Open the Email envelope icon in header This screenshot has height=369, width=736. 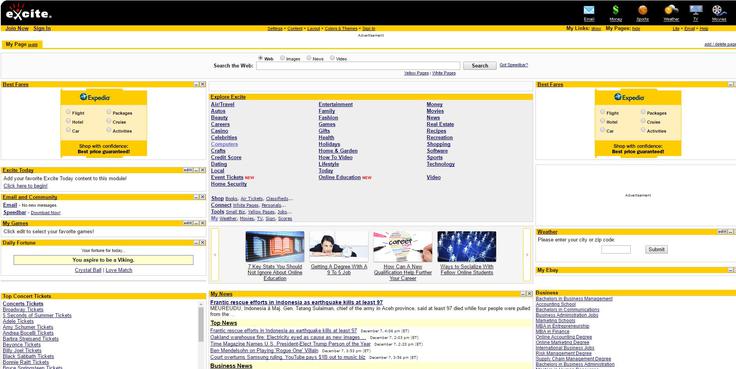coord(589,10)
